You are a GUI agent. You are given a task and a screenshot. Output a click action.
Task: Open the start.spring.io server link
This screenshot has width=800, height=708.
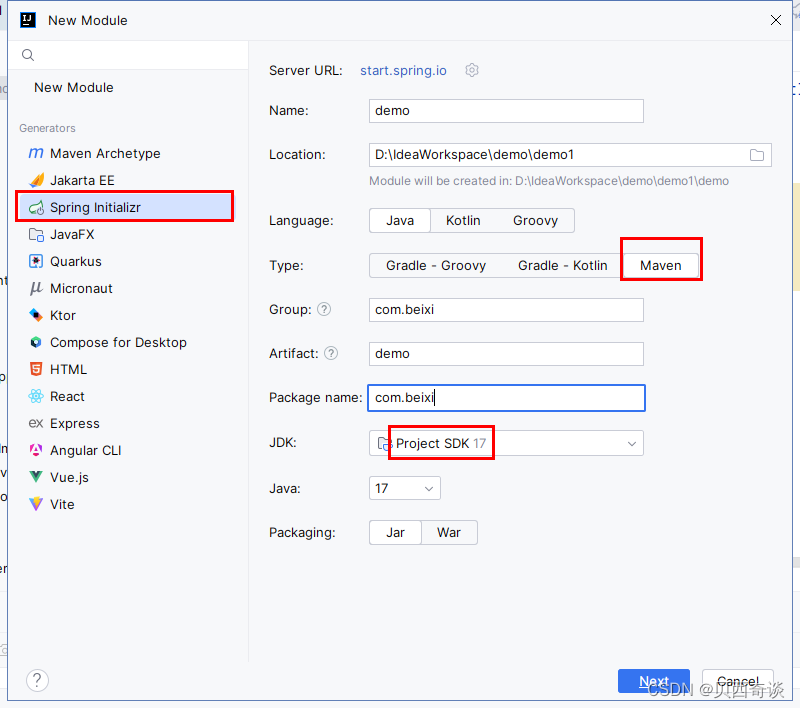pyautogui.click(x=403, y=70)
